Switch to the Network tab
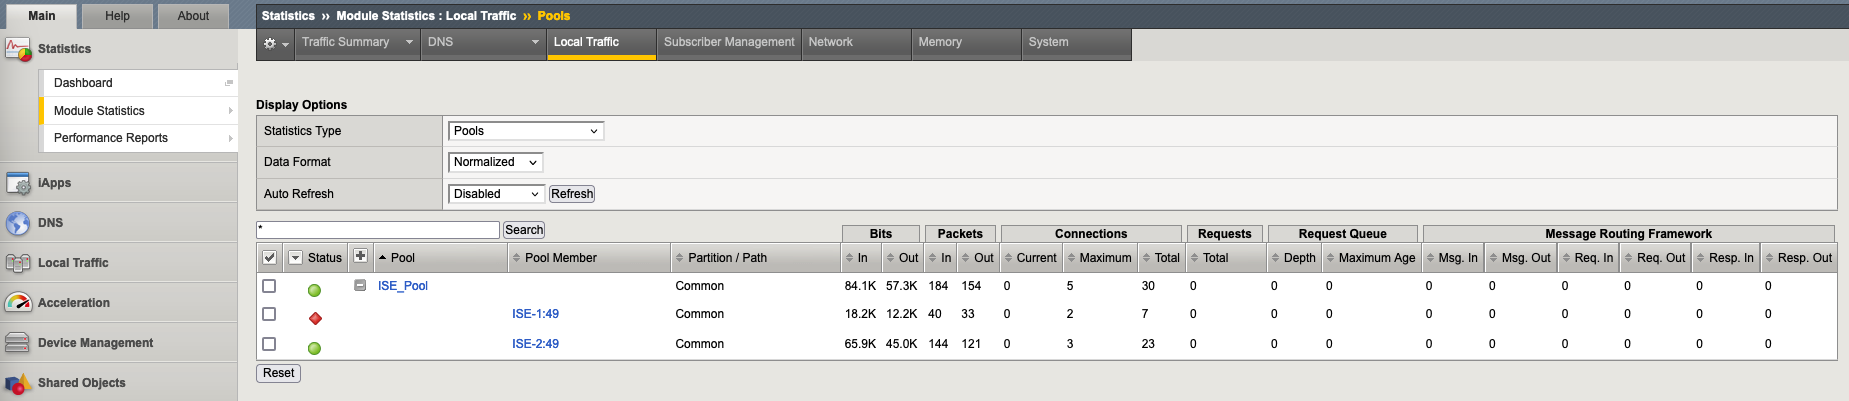Viewport: 1849px width, 401px height. coord(855,43)
